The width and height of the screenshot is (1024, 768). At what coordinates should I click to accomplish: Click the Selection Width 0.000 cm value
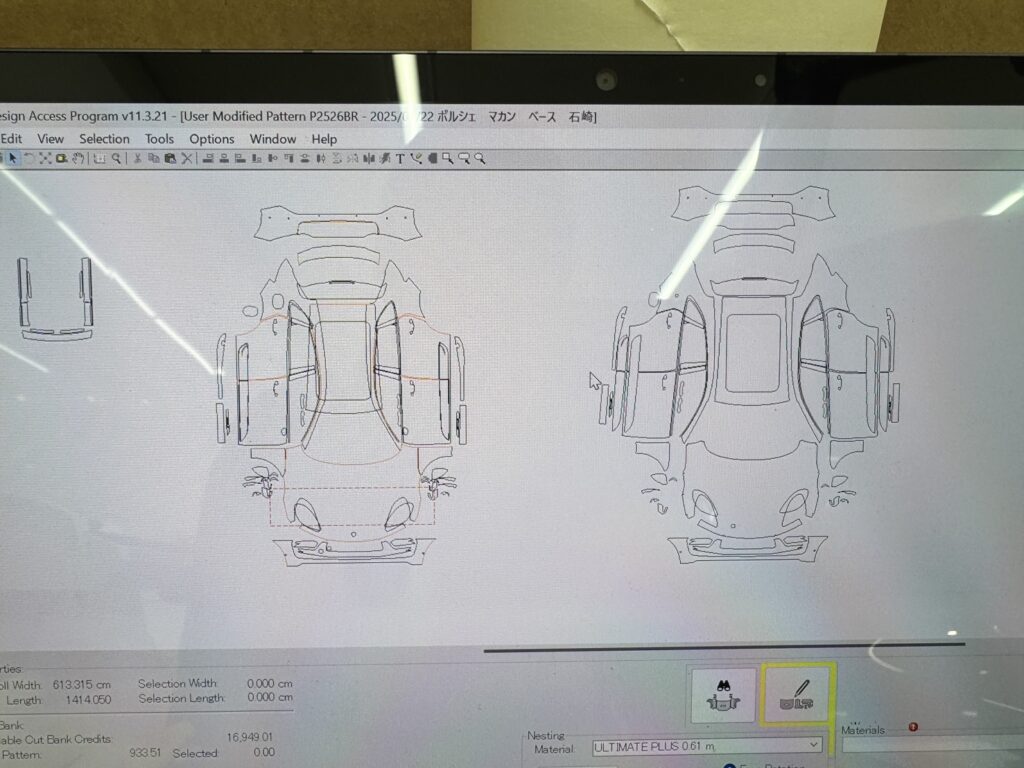pyautogui.click(x=270, y=683)
